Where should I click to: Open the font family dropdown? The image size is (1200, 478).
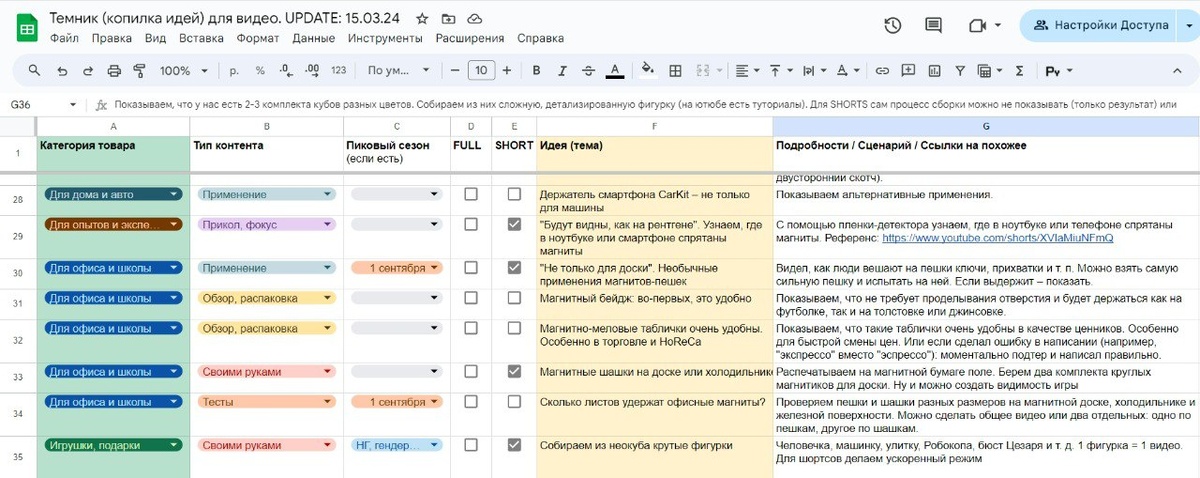coord(398,71)
